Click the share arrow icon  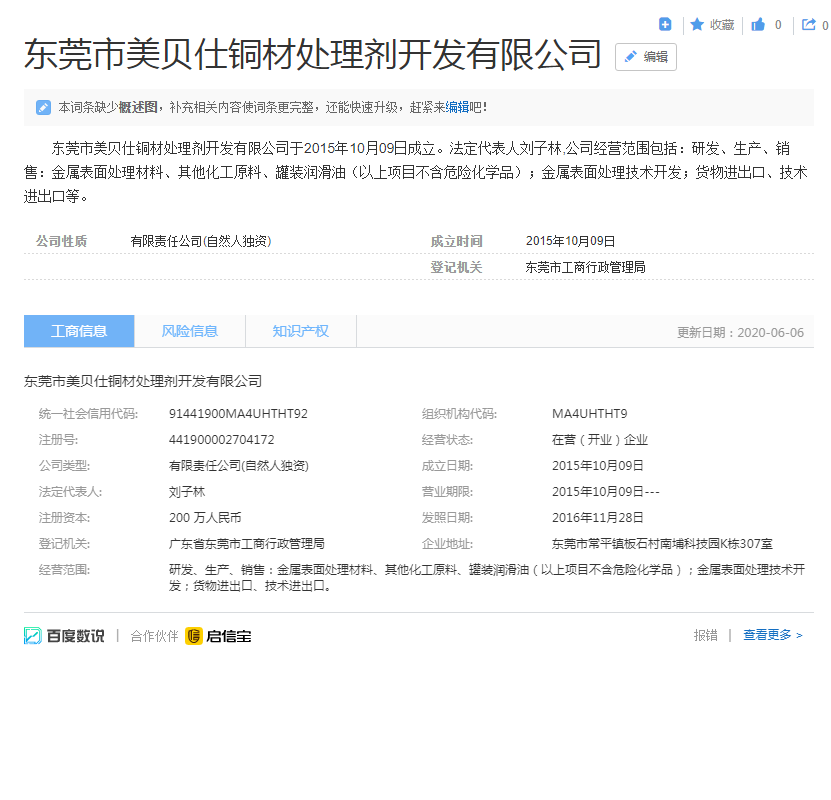click(x=808, y=25)
